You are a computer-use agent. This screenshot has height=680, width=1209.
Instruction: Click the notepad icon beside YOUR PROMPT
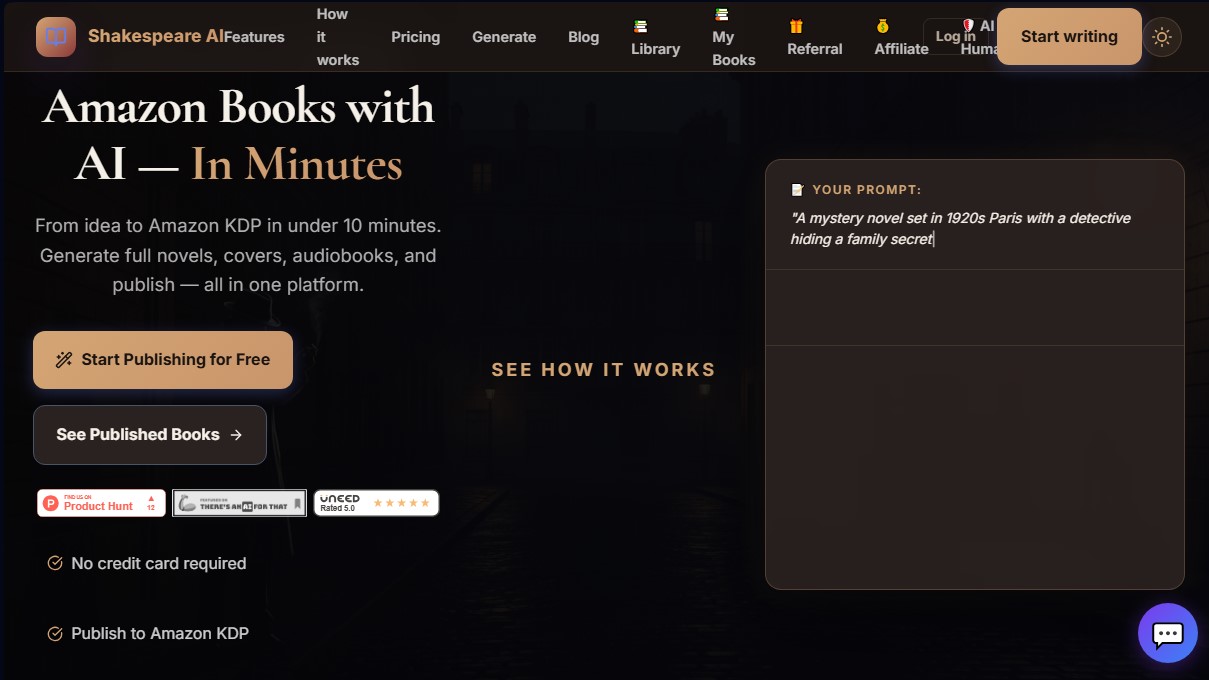797,190
